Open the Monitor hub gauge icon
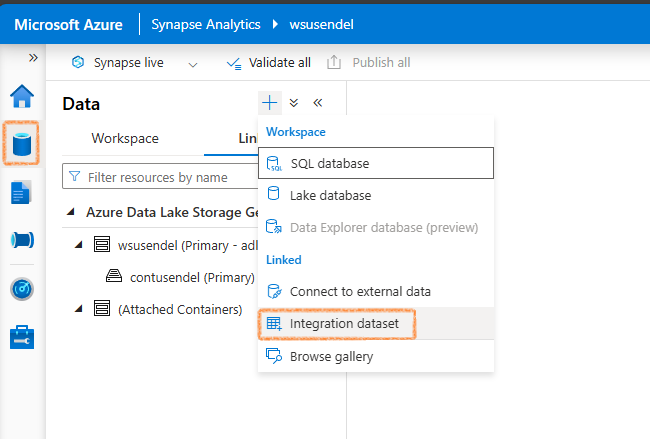 tap(22, 289)
